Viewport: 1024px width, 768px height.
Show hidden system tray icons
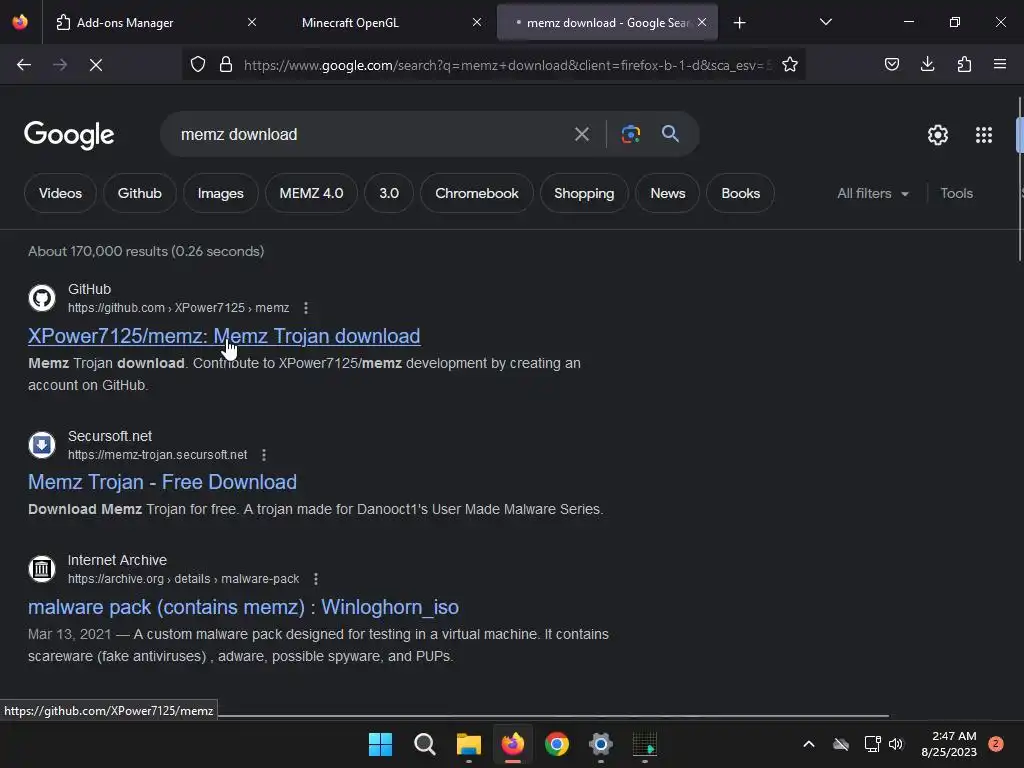(x=808, y=744)
